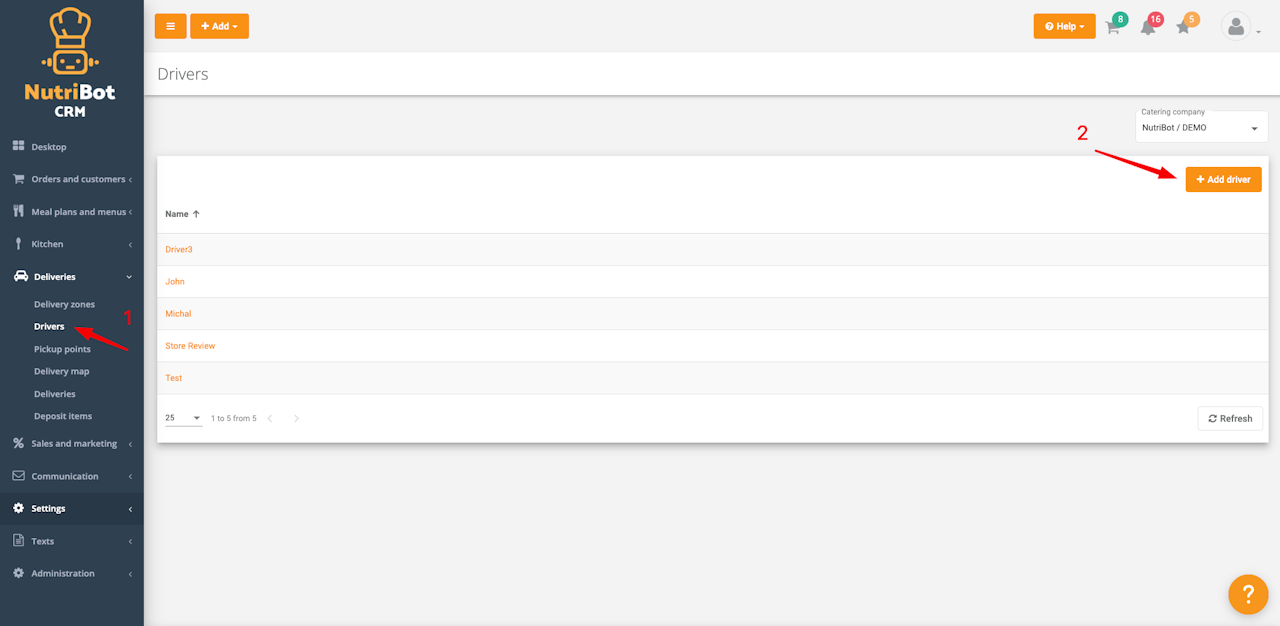The image size is (1280, 626).
Task: Select Pickup points menu item
Action: (x=62, y=349)
